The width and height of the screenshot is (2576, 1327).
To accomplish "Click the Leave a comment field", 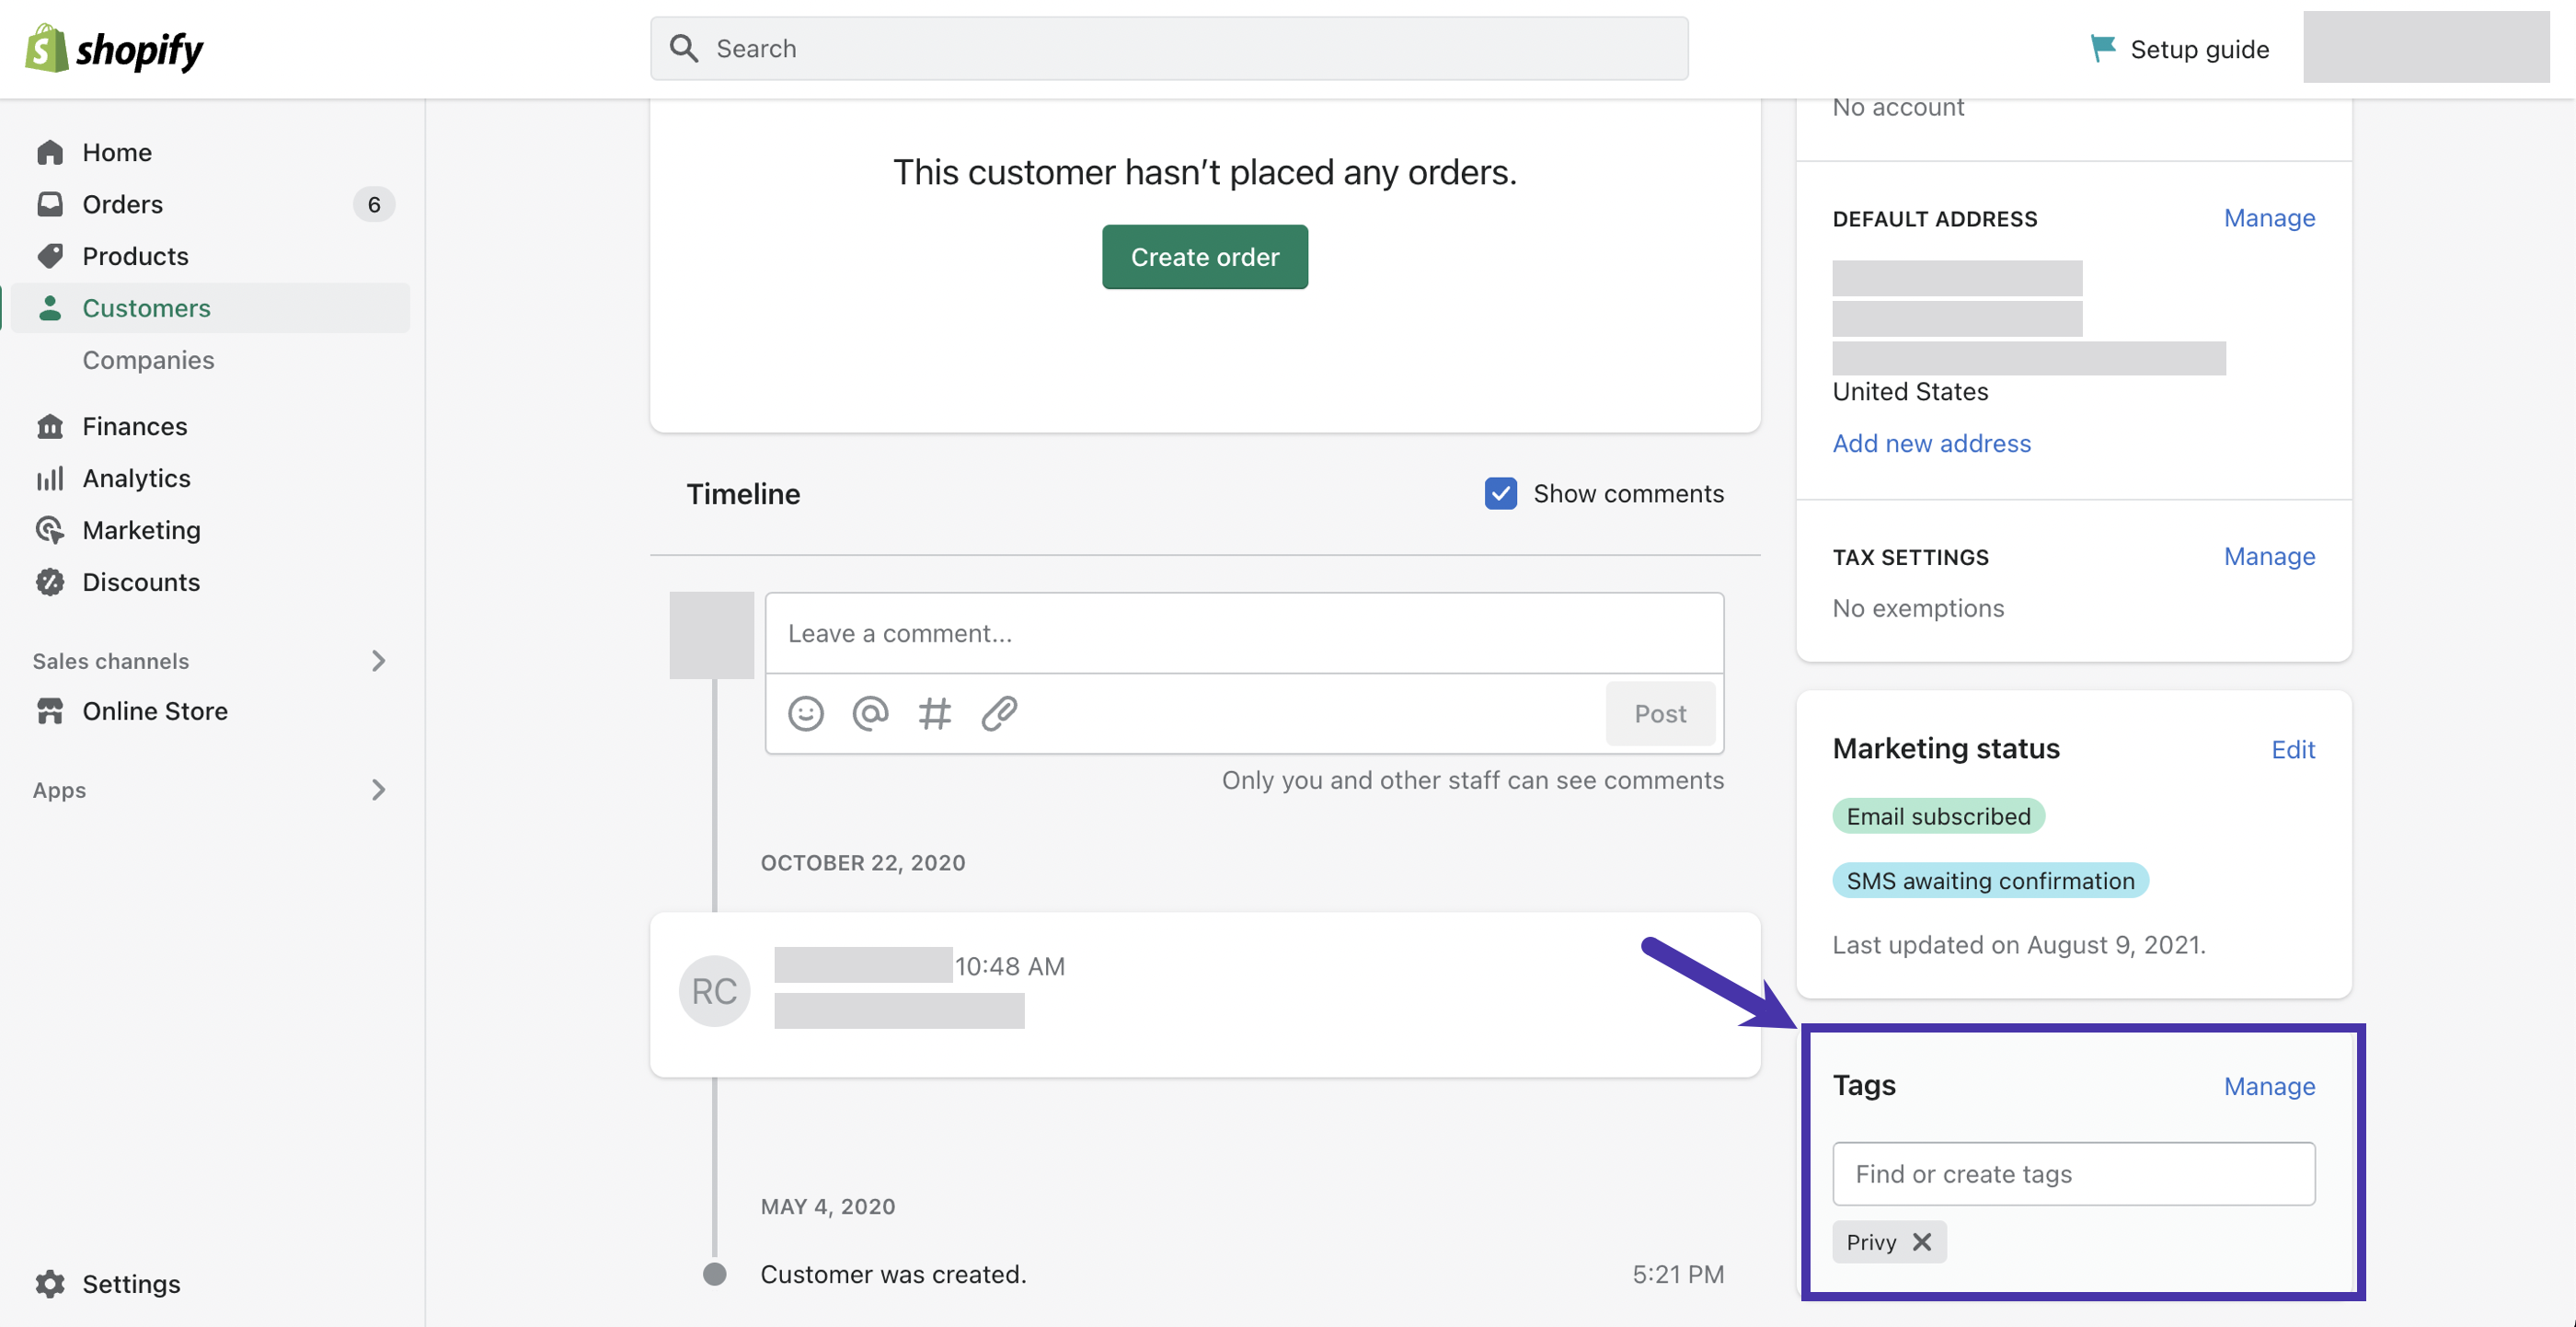I will coord(1244,633).
